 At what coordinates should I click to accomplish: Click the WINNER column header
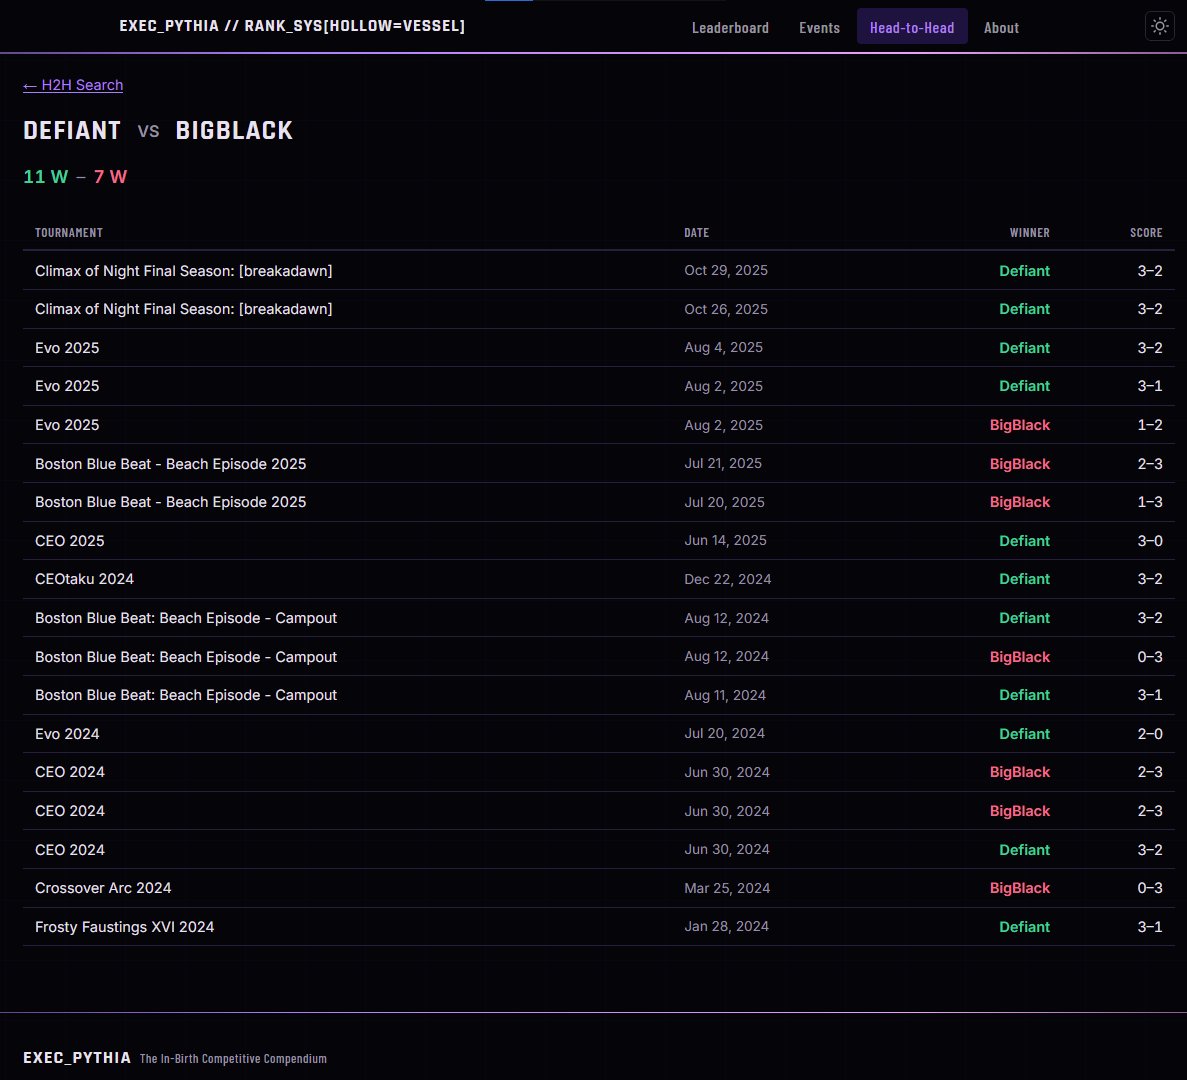click(1029, 232)
